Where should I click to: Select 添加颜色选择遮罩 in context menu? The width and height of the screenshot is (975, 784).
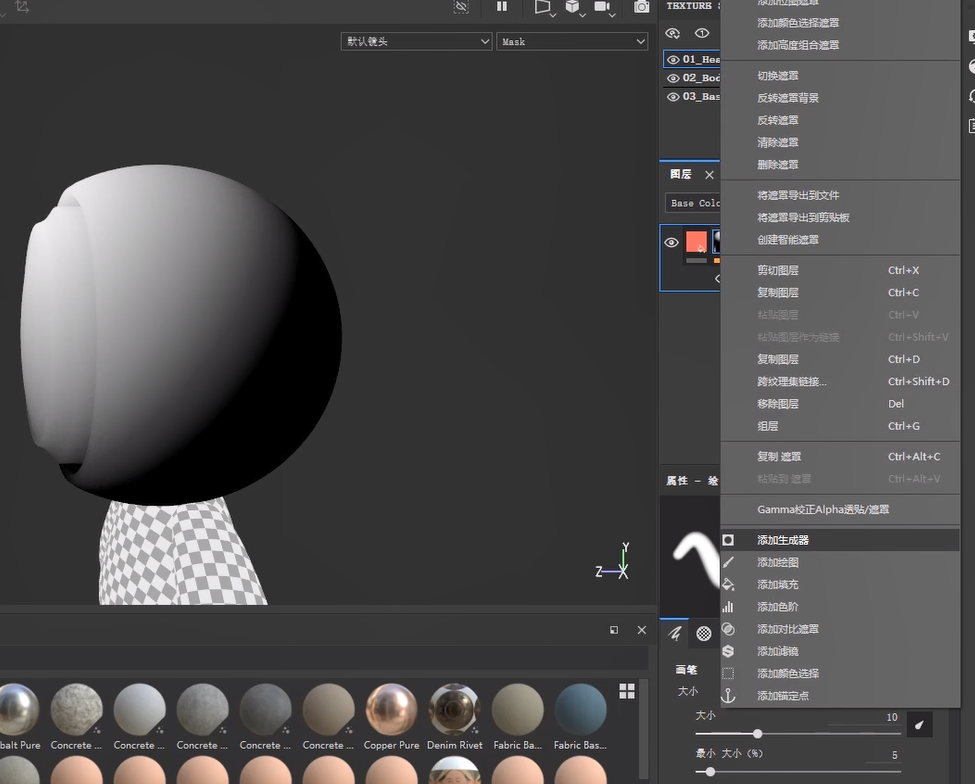point(840,23)
